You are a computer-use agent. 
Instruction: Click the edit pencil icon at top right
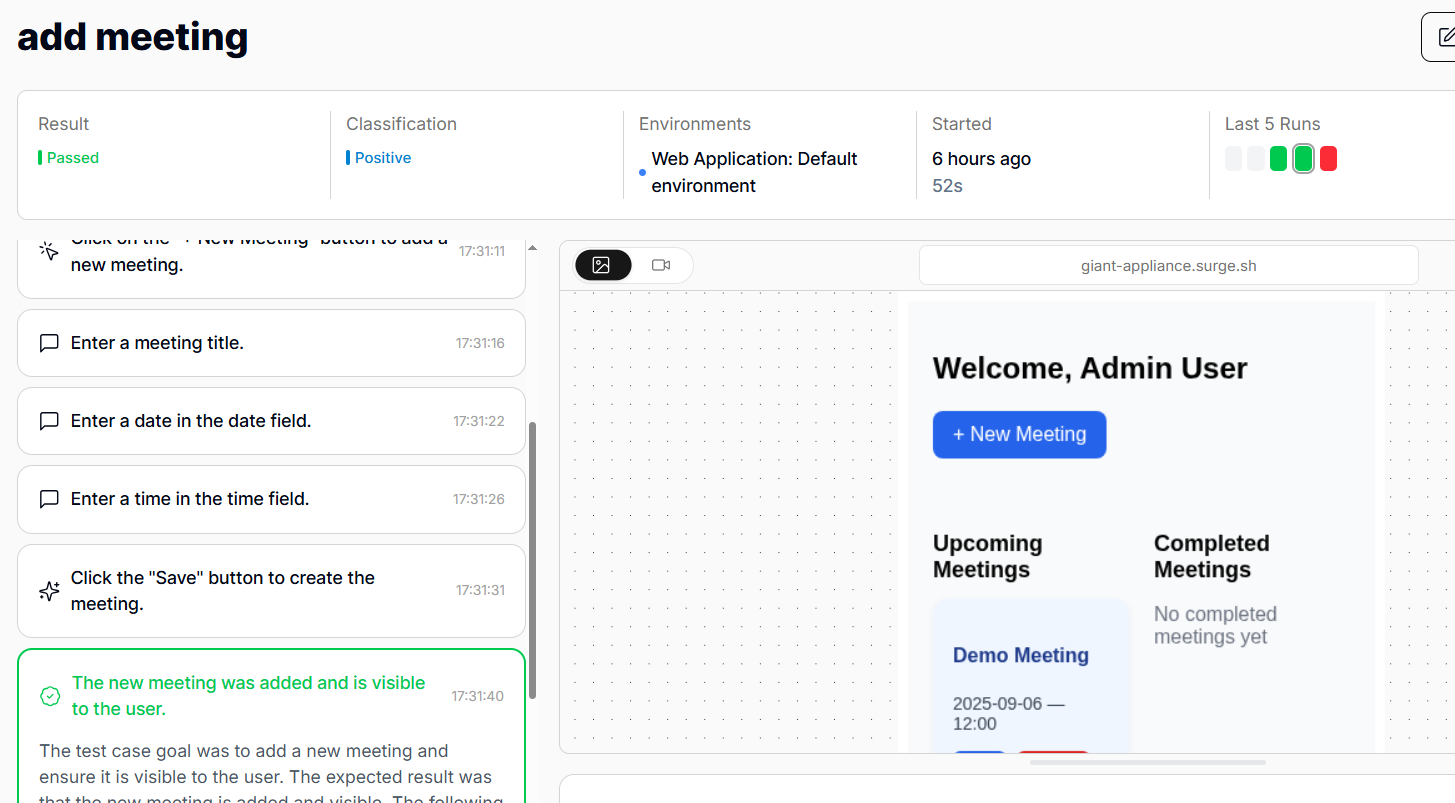[1444, 37]
